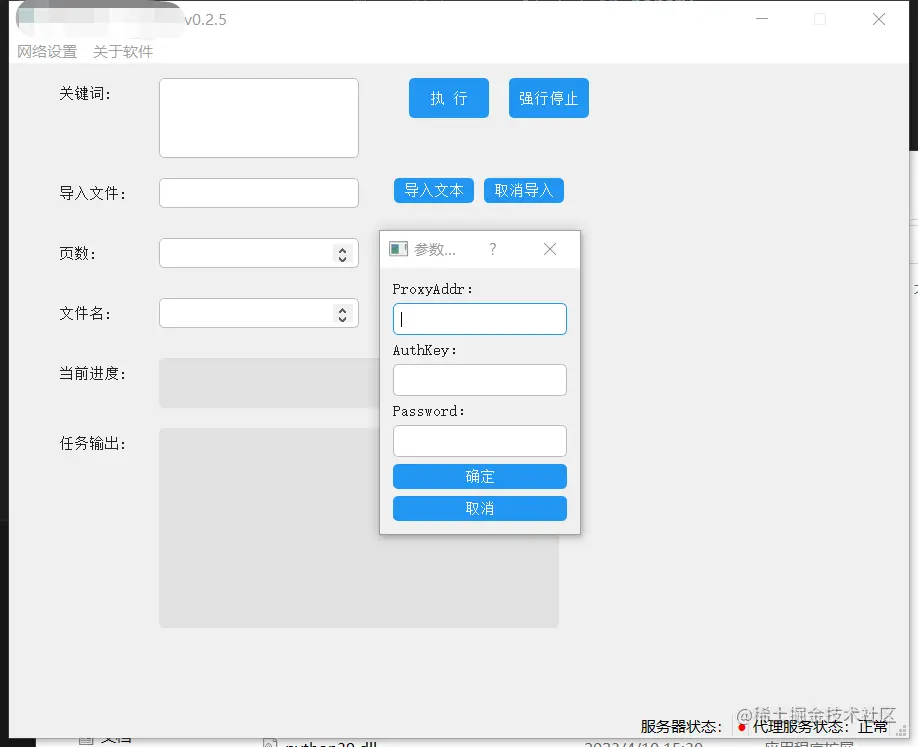The height and width of the screenshot is (747, 918).
Task: Click the v0.2.5 version text in title bar
Action: [x=205, y=19]
